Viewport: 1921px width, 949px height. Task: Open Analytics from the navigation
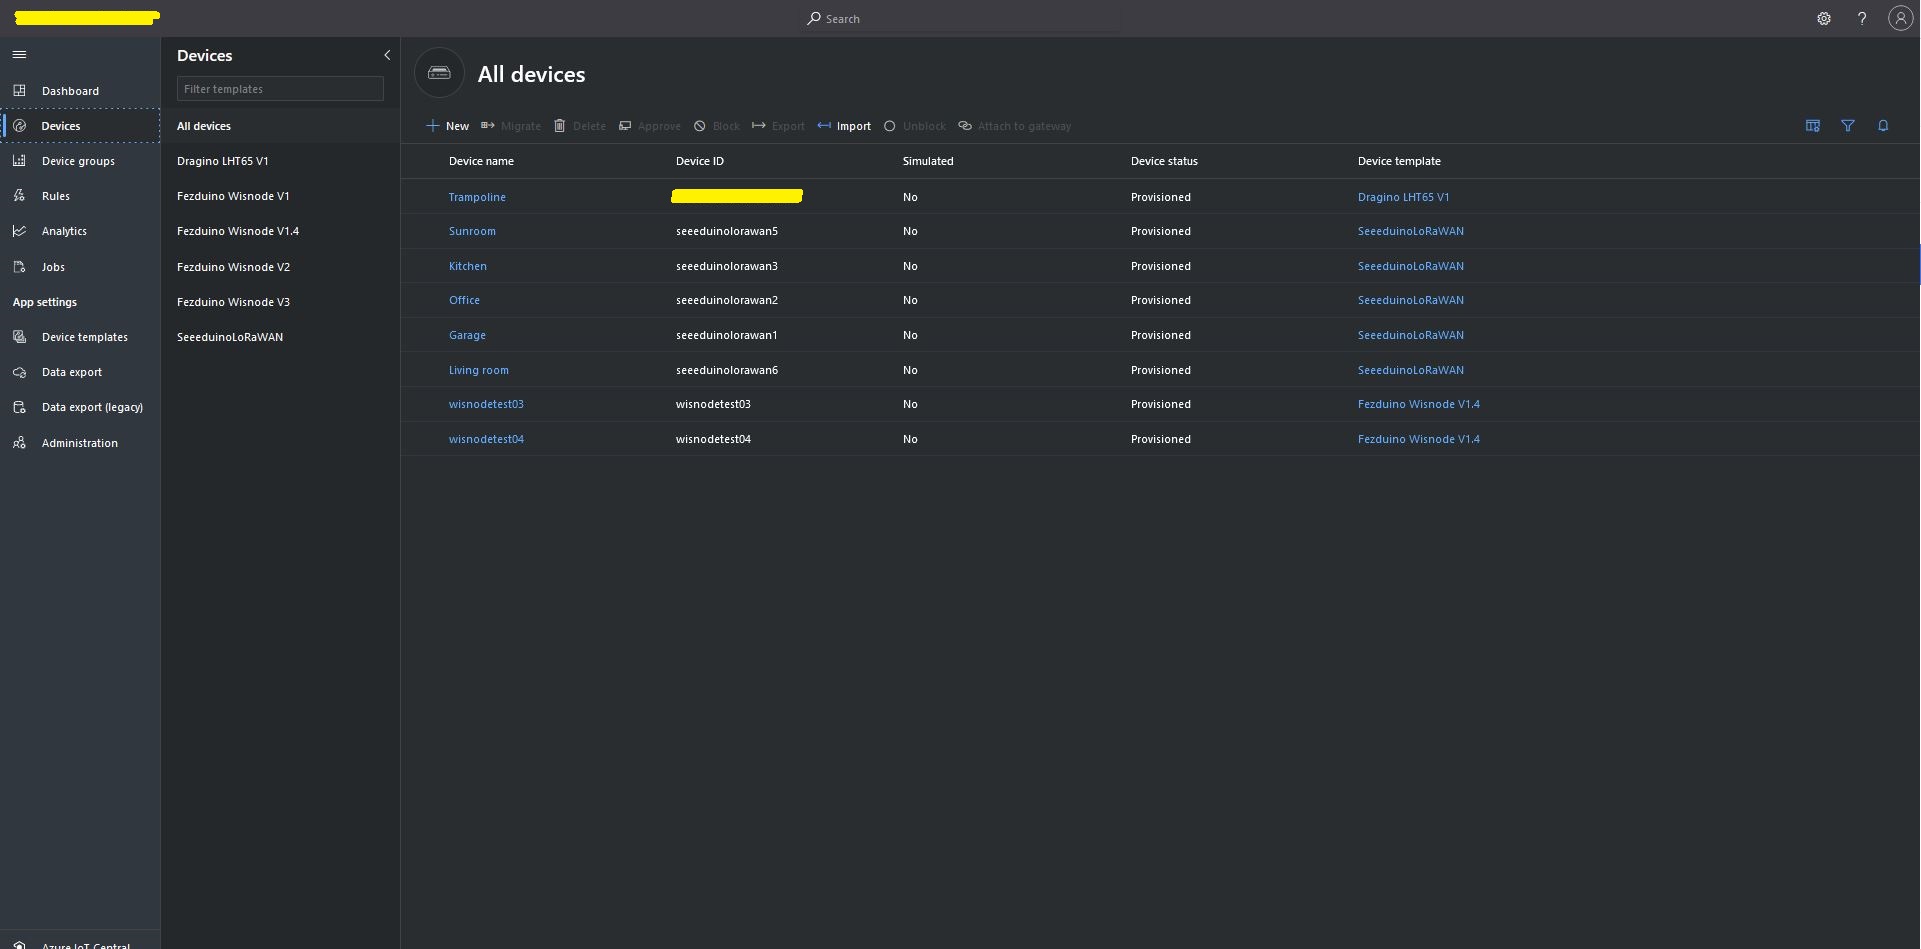tap(64, 231)
